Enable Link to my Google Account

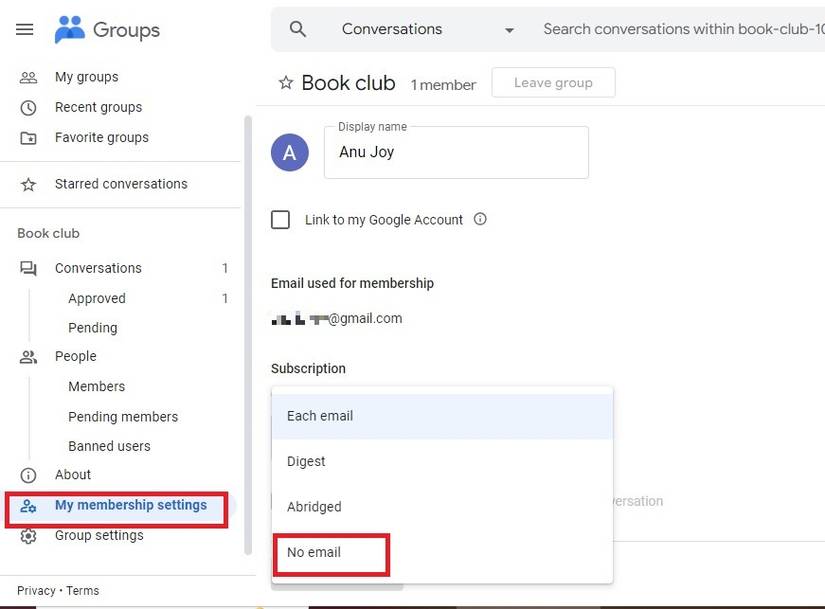[281, 219]
